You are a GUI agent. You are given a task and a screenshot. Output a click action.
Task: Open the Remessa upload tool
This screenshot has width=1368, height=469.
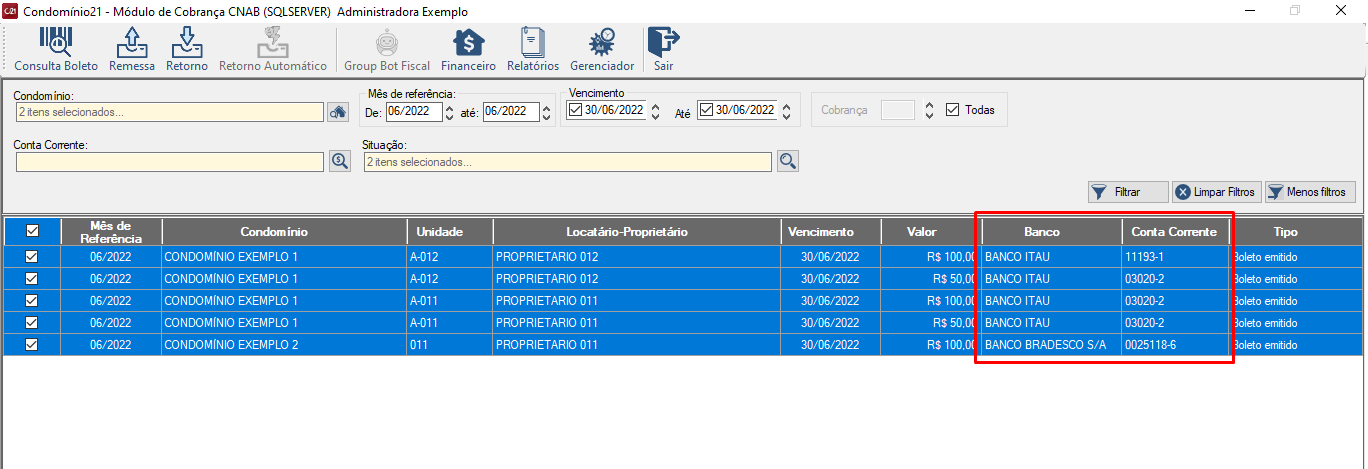tap(132, 49)
